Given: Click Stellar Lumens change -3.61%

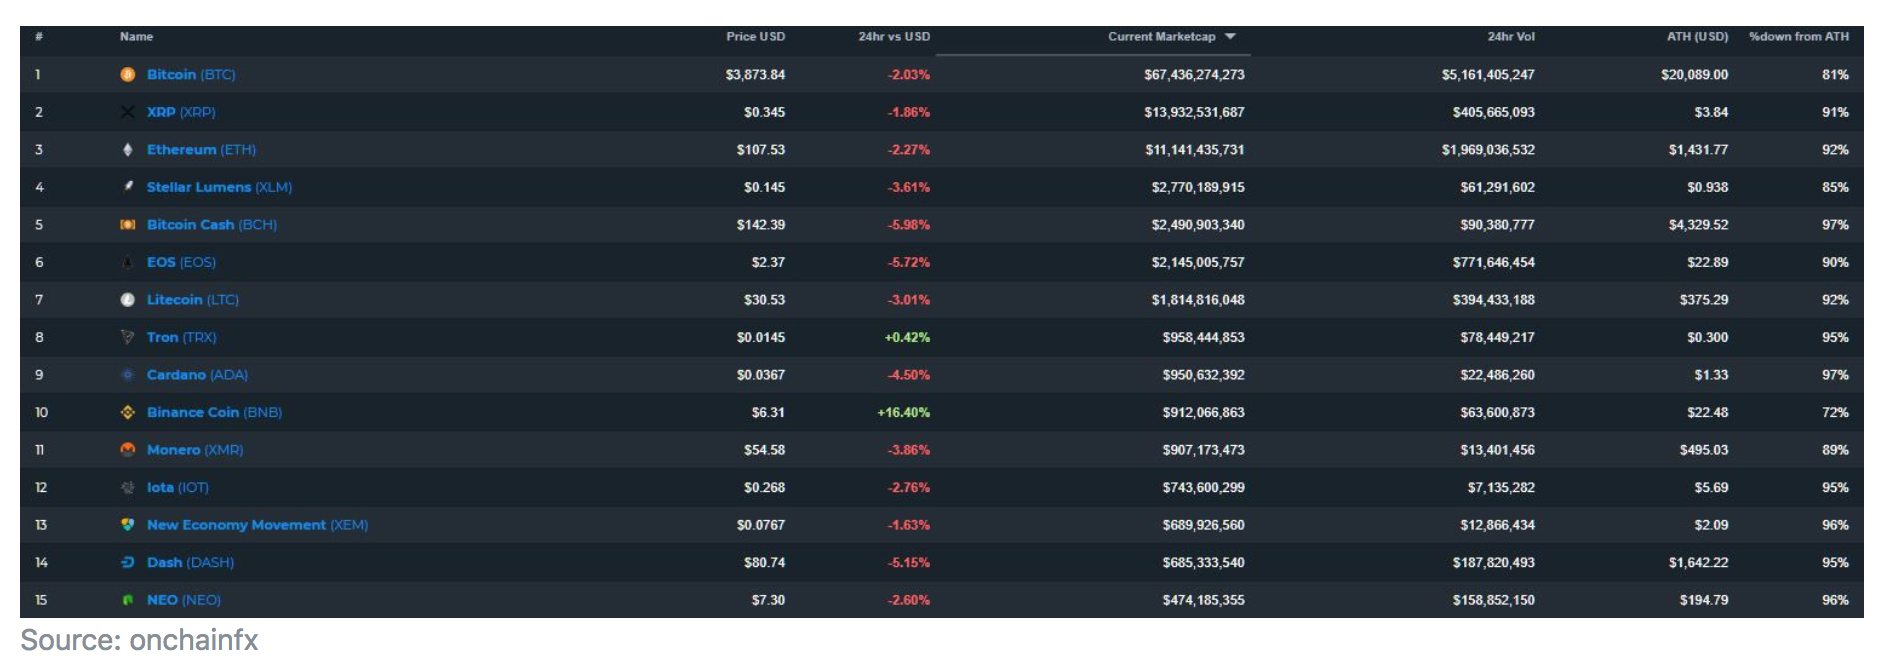Looking at the screenshot, I should pos(909,187).
